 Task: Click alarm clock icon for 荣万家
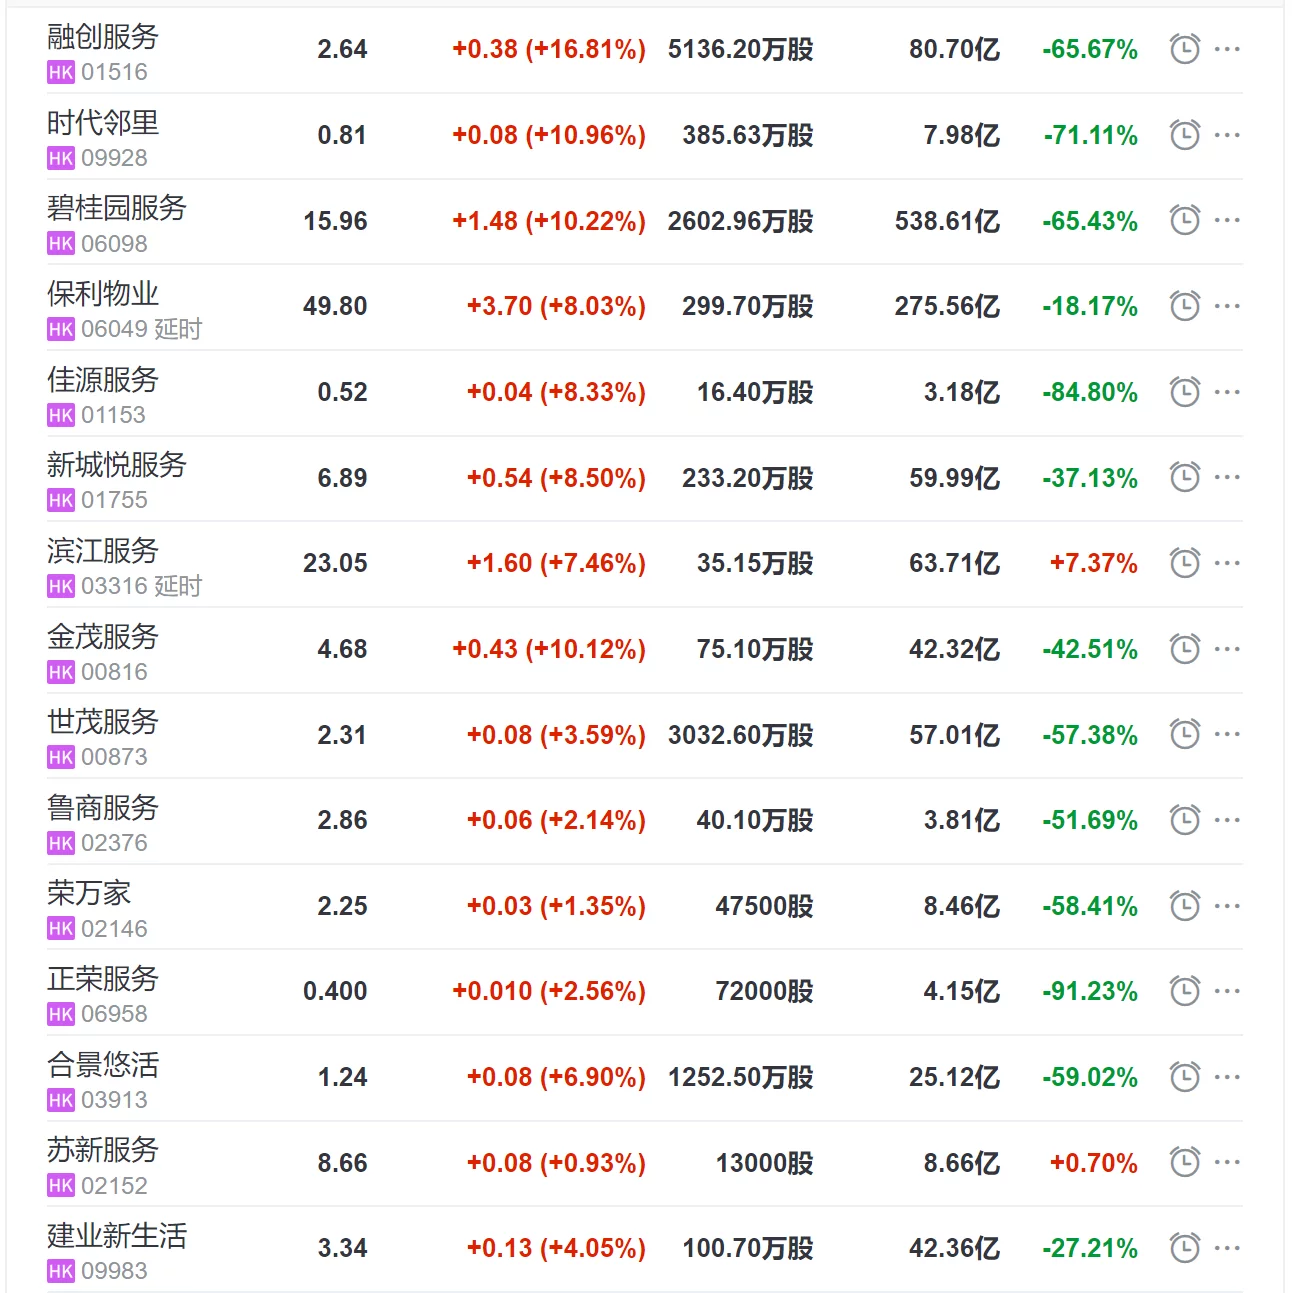pyautogui.click(x=1185, y=906)
